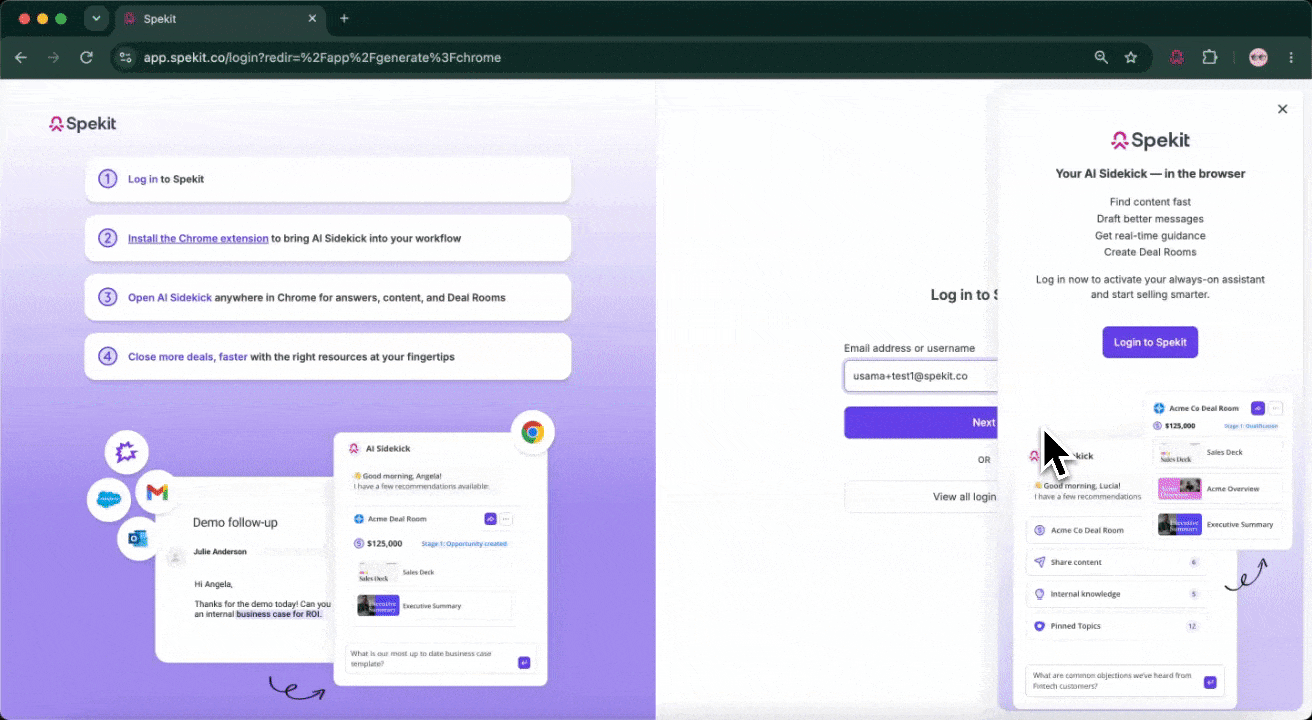This screenshot has width=1312, height=720.
Task: Click the Outlook icon in the illustration
Action: (x=138, y=539)
